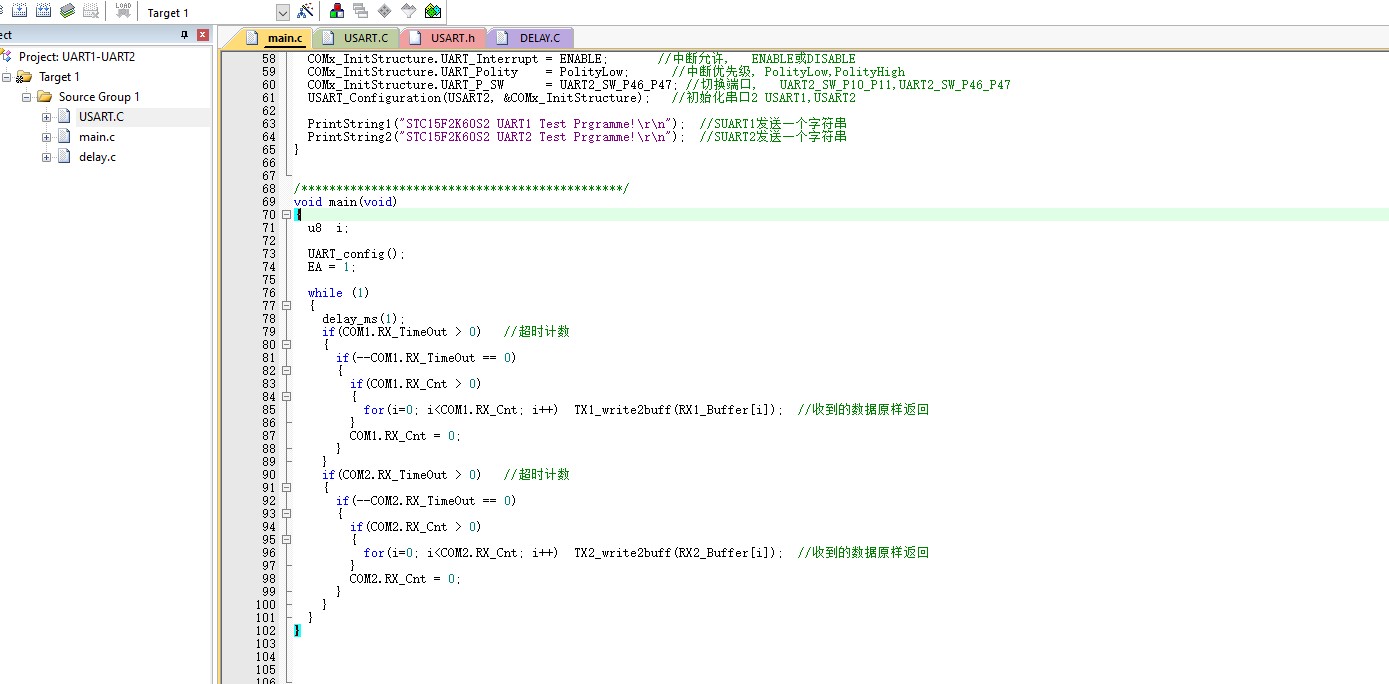
Task: Click the delay.c file icon in tree
Action: tap(64, 157)
